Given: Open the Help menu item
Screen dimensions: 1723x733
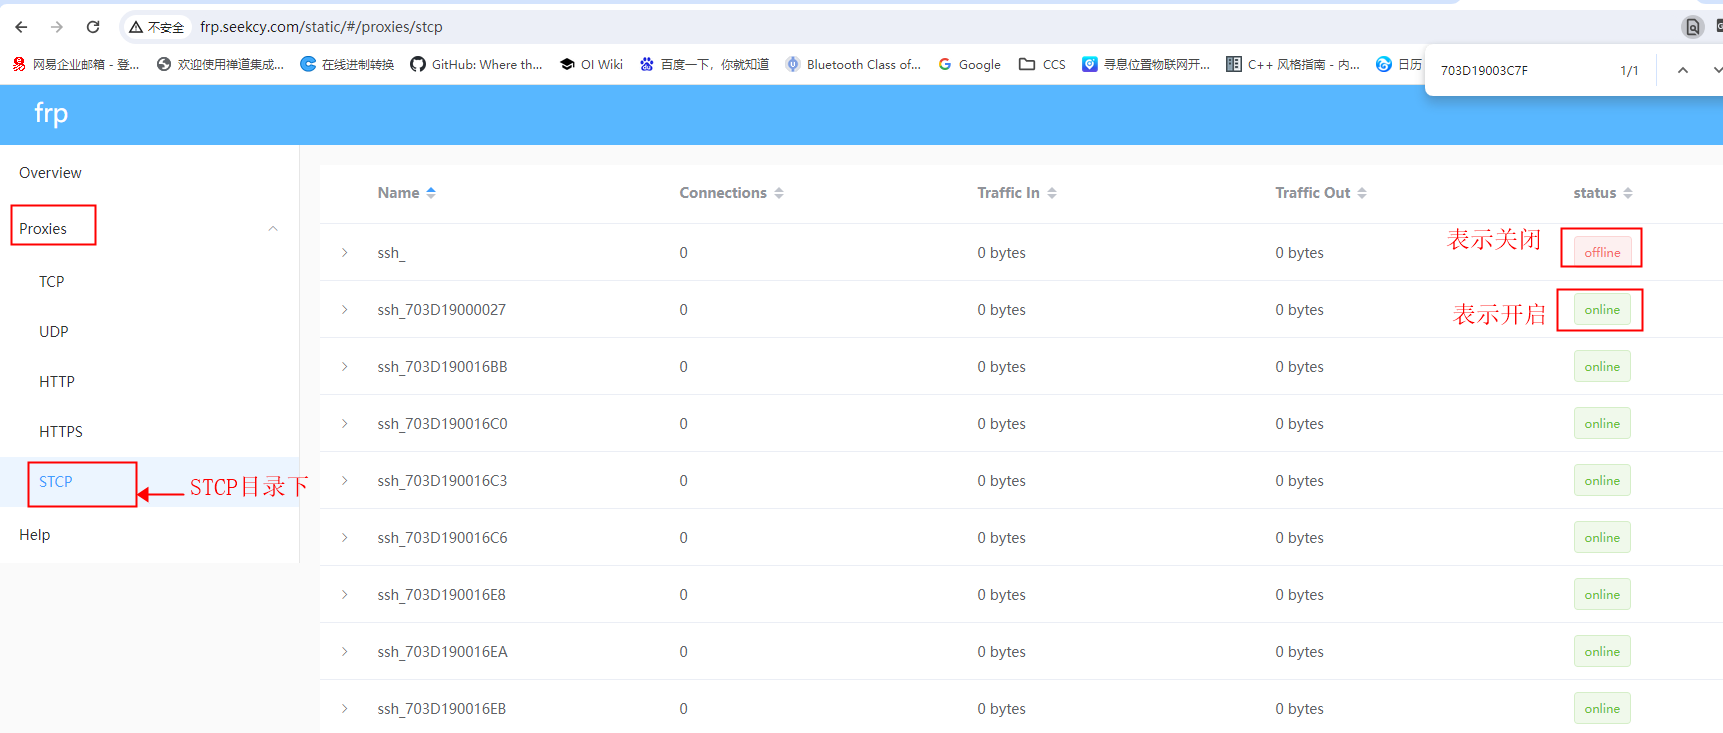Looking at the screenshot, I should (x=150, y=535).
